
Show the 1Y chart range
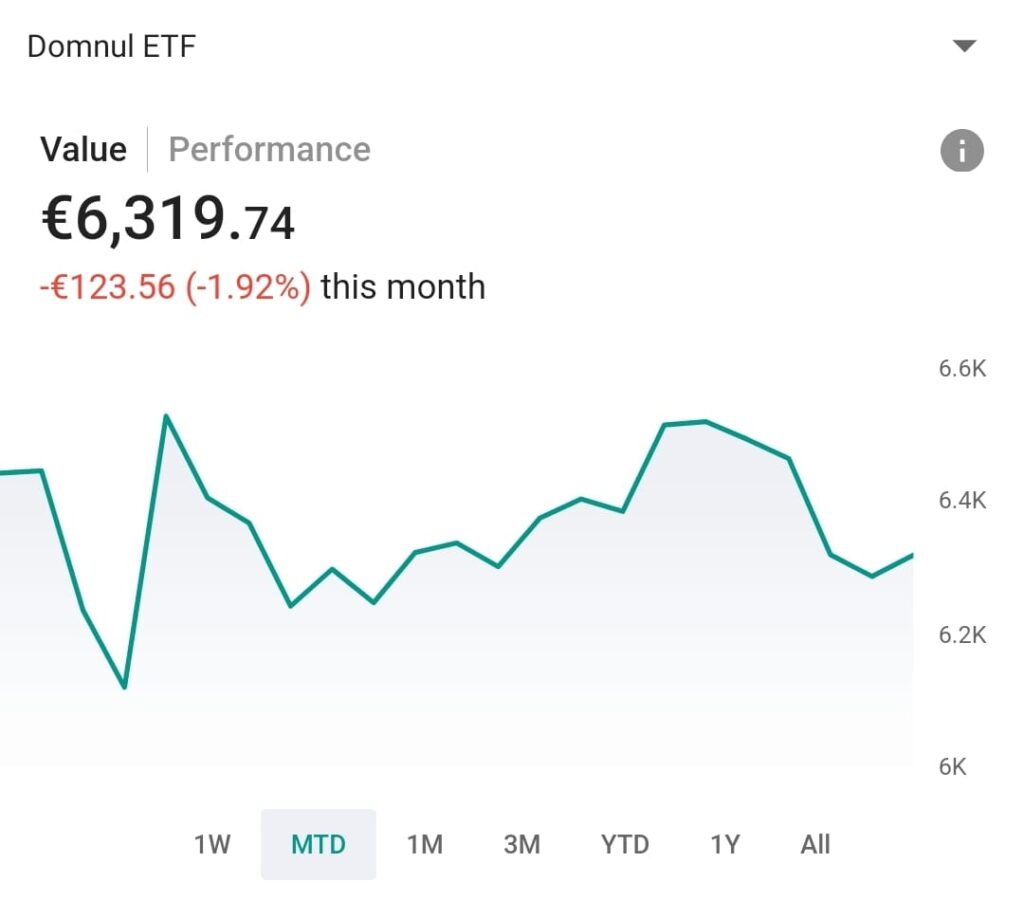coord(725,845)
